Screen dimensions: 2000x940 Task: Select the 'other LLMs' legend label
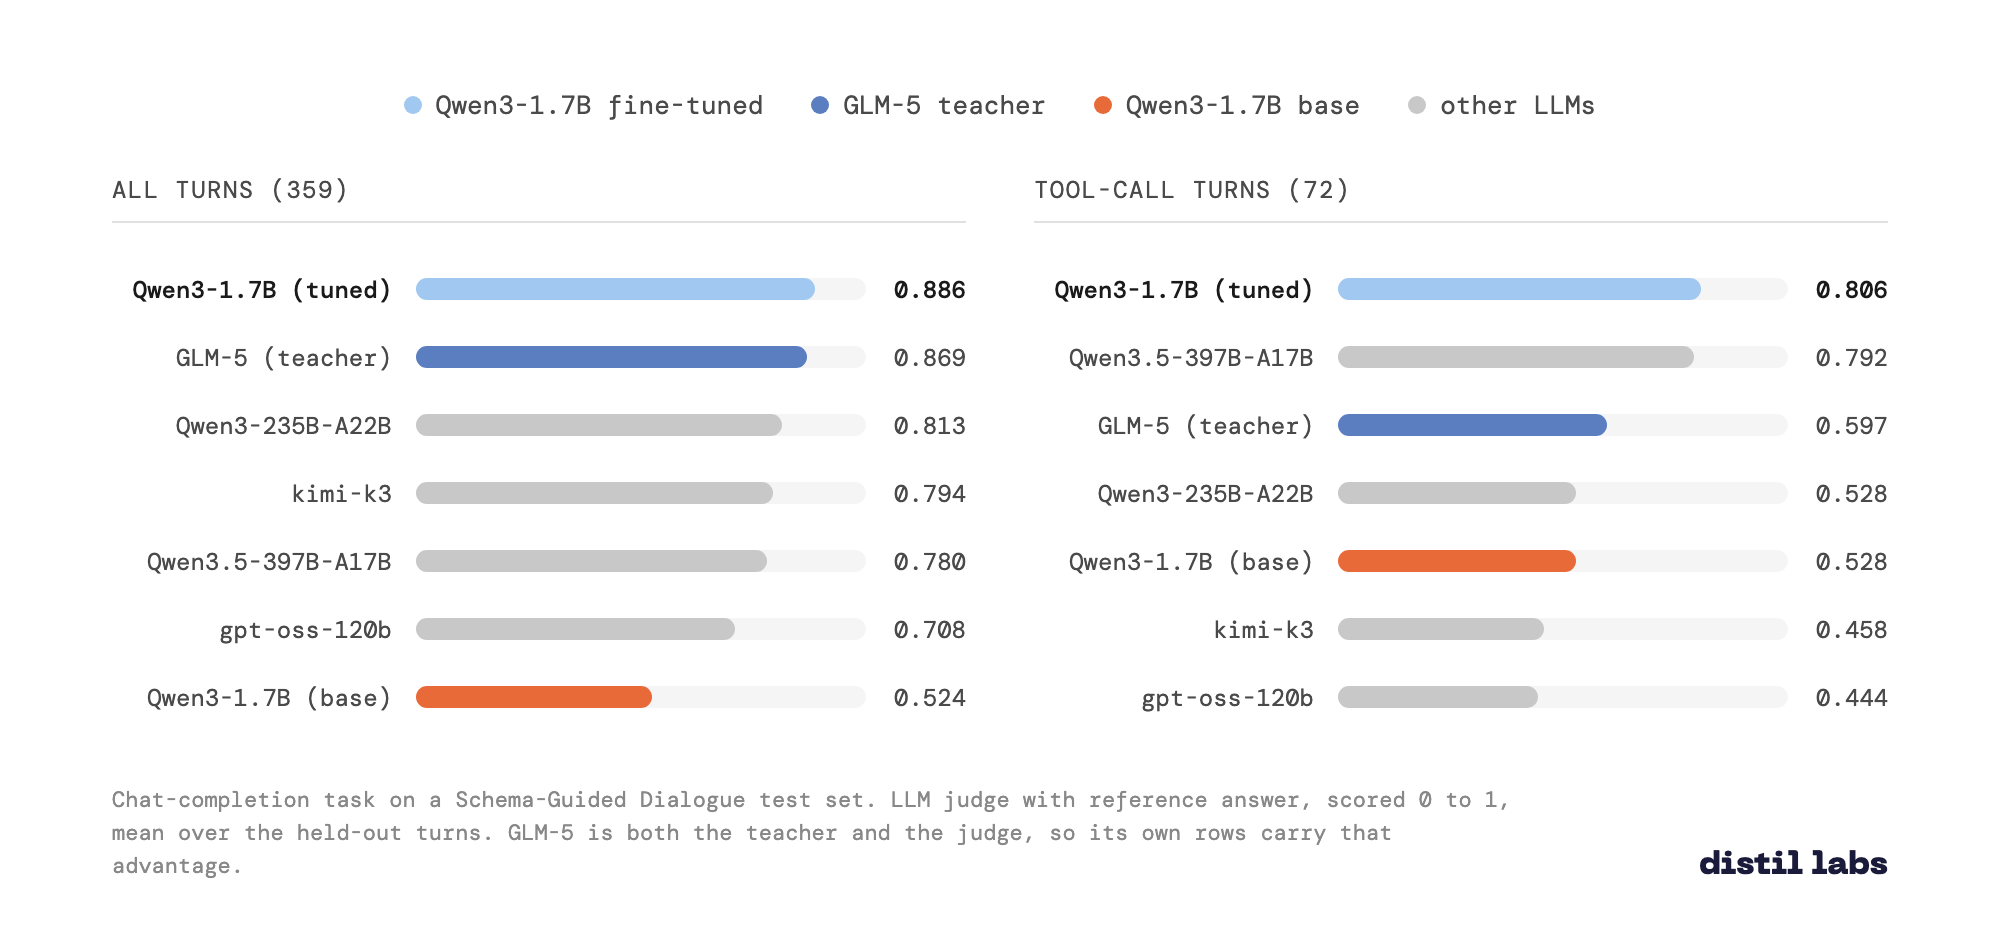click(x=1517, y=106)
